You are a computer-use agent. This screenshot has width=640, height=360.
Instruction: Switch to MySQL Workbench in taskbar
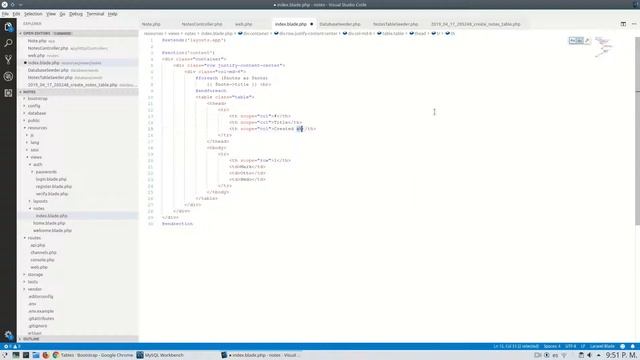tap(160, 355)
